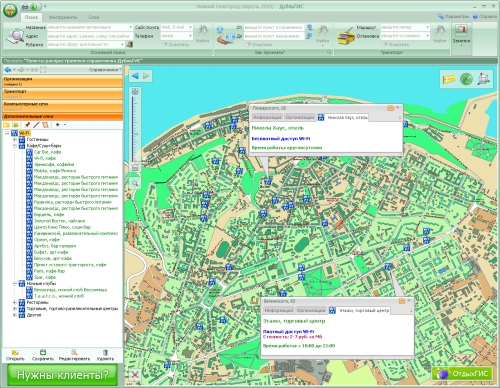Click the Нужны клиенты? green banner button
This screenshot has width=500, height=388.
pos(62,375)
